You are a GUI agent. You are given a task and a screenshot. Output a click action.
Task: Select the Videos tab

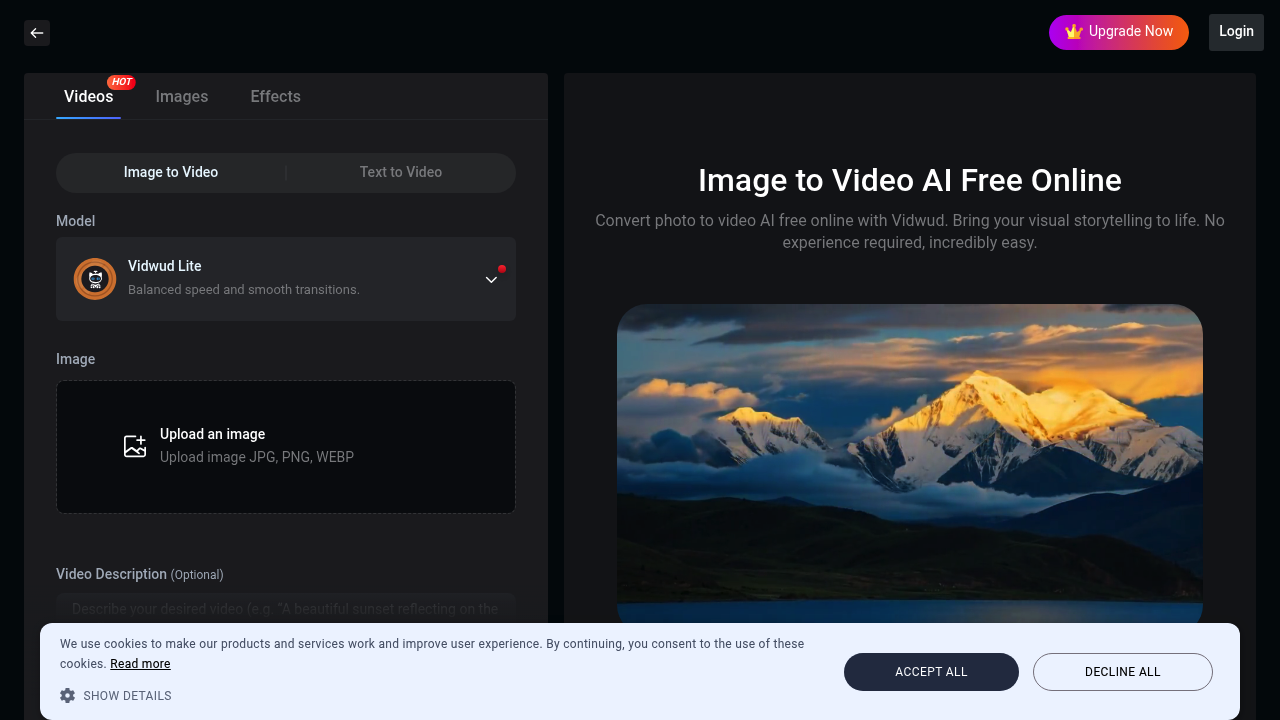(88, 96)
